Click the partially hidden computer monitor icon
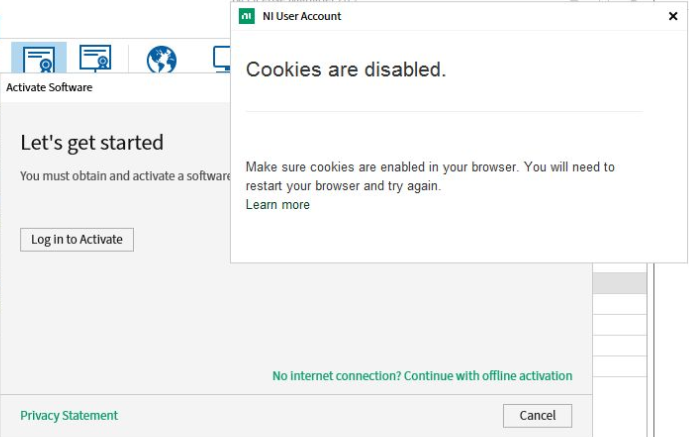The width and height of the screenshot is (689, 437). point(222,58)
